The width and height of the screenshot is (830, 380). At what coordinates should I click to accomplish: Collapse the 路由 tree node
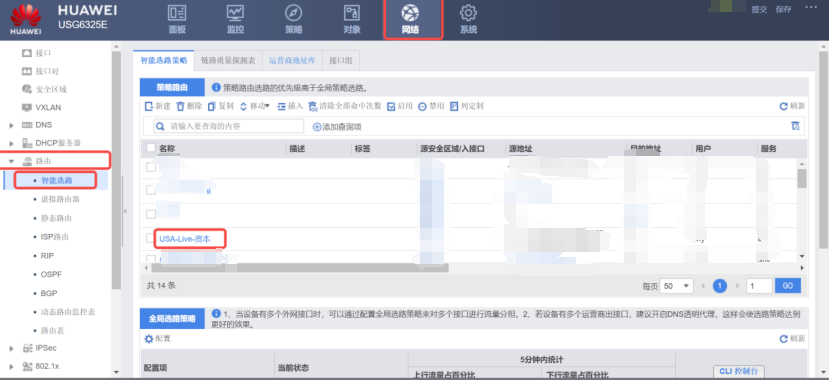tap(12, 161)
